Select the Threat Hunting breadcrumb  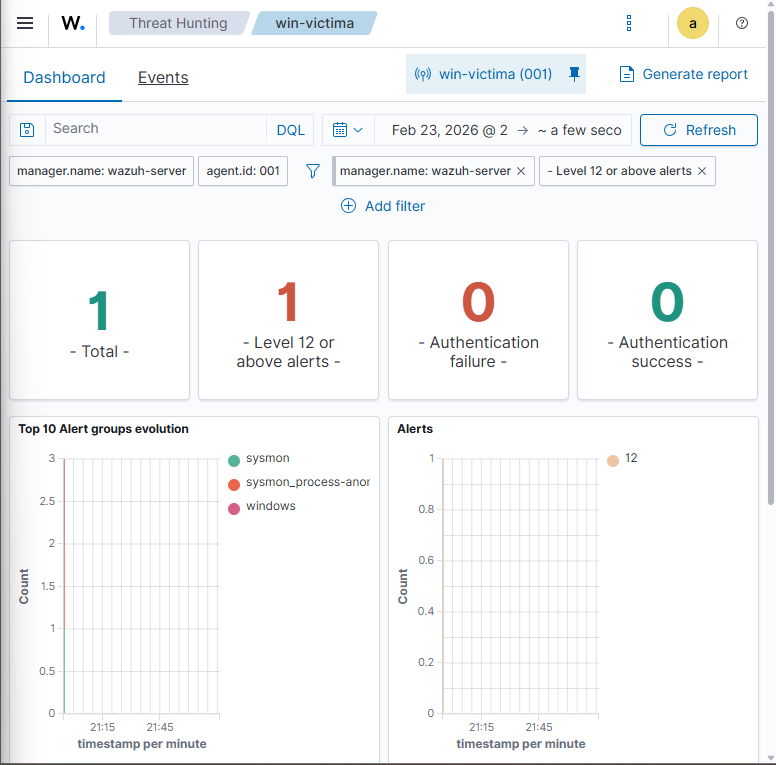click(x=177, y=23)
